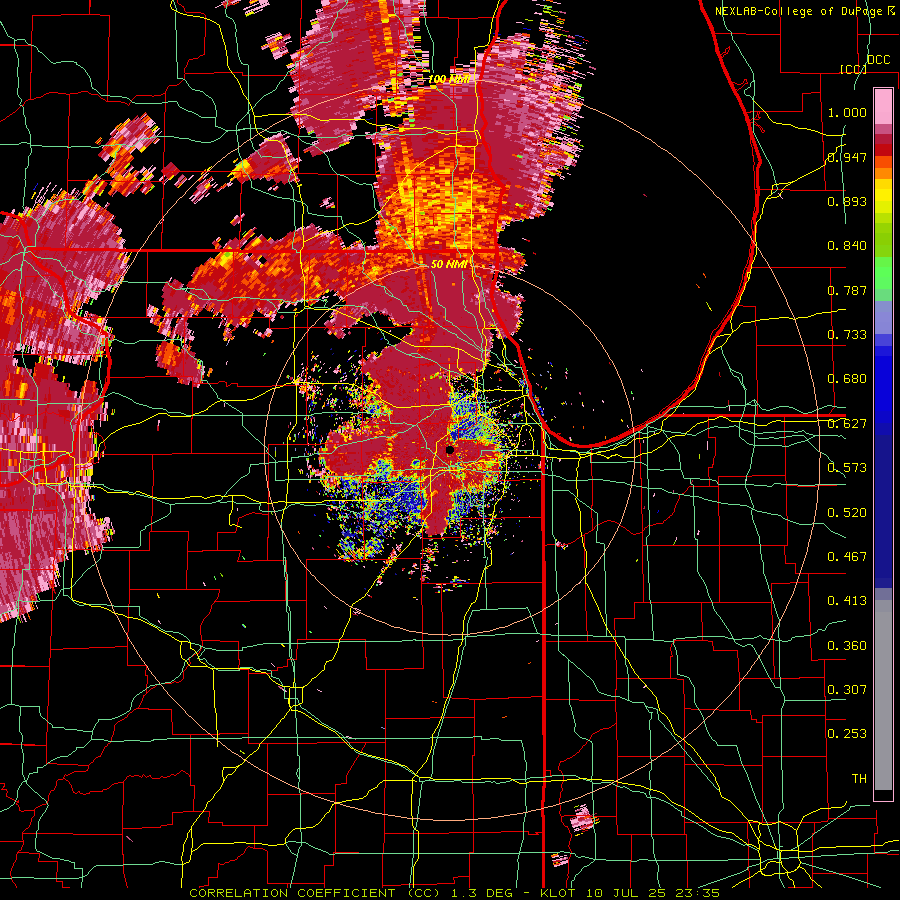Select the 0.307 legend value
The width and height of the screenshot is (900, 900).
pyautogui.click(x=847, y=690)
